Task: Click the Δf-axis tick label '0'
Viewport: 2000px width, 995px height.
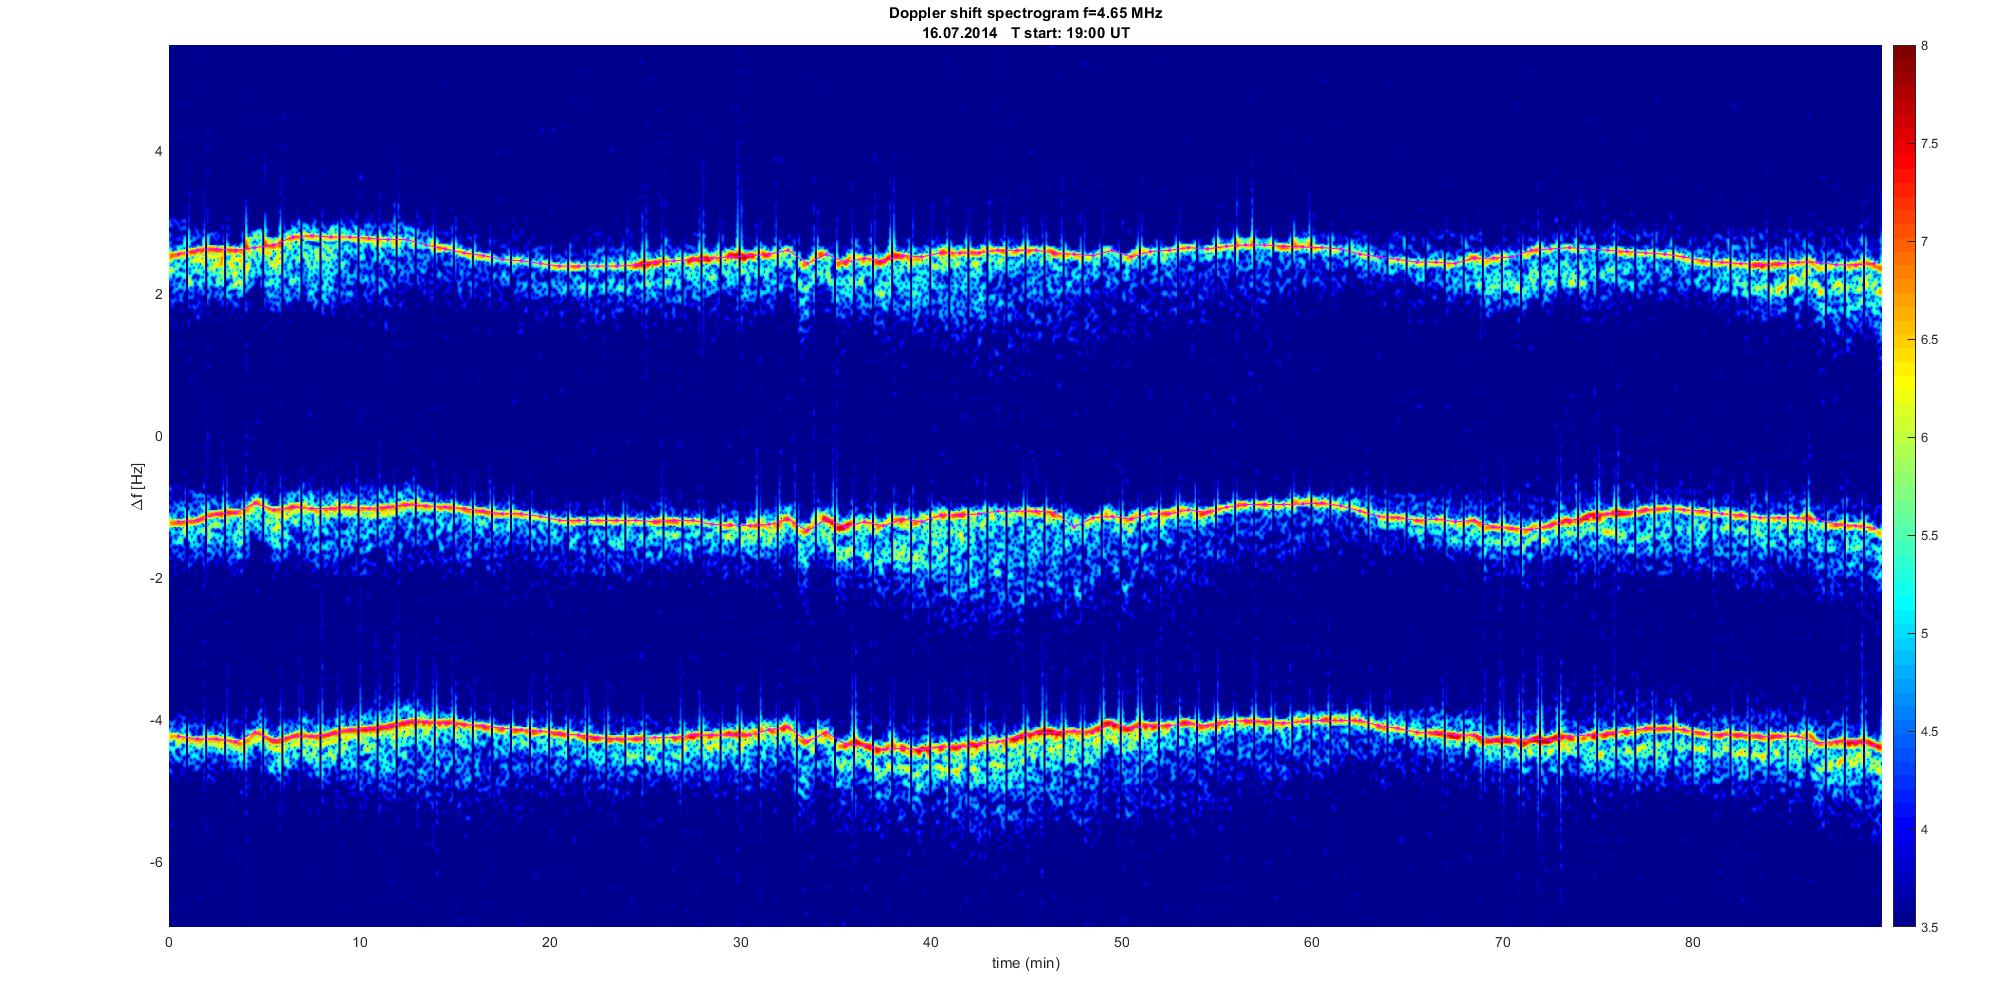Action: coord(158,436)
